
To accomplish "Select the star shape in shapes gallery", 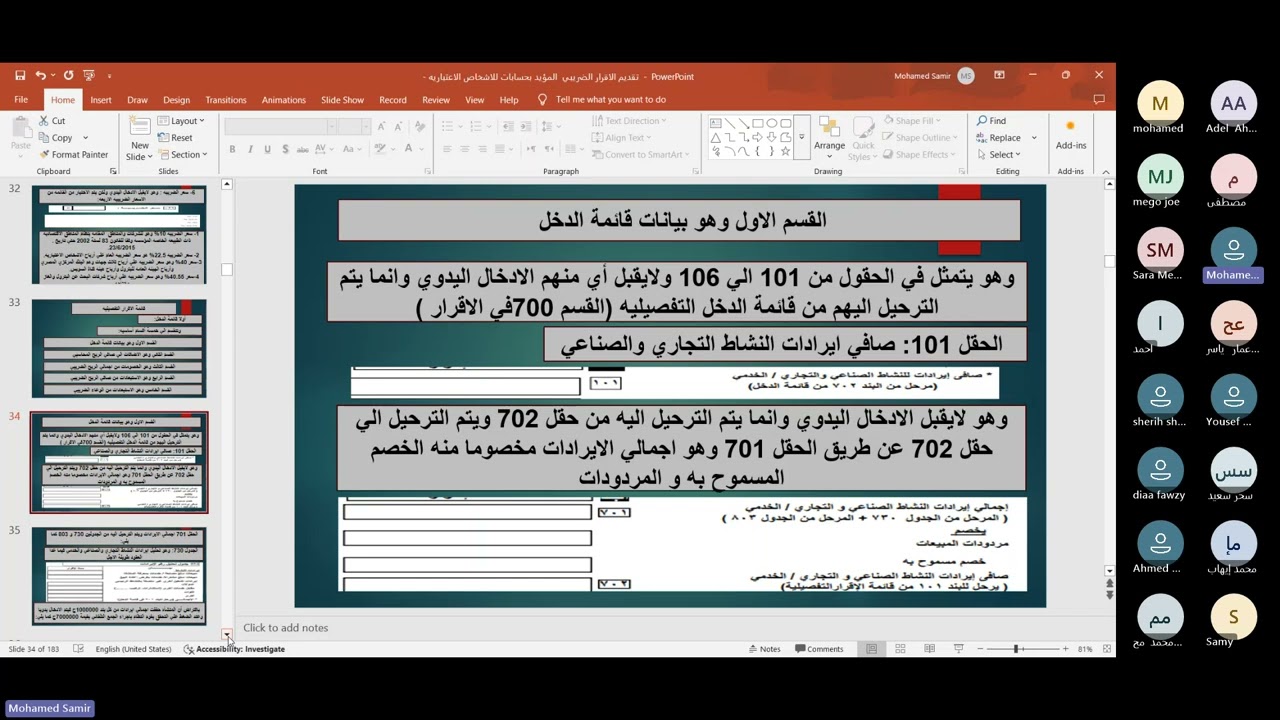I will pos(786,151).
